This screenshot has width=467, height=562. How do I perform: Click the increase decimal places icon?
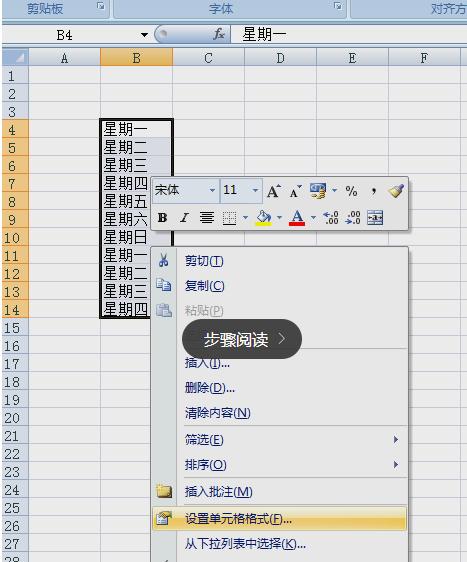point(330,218)
